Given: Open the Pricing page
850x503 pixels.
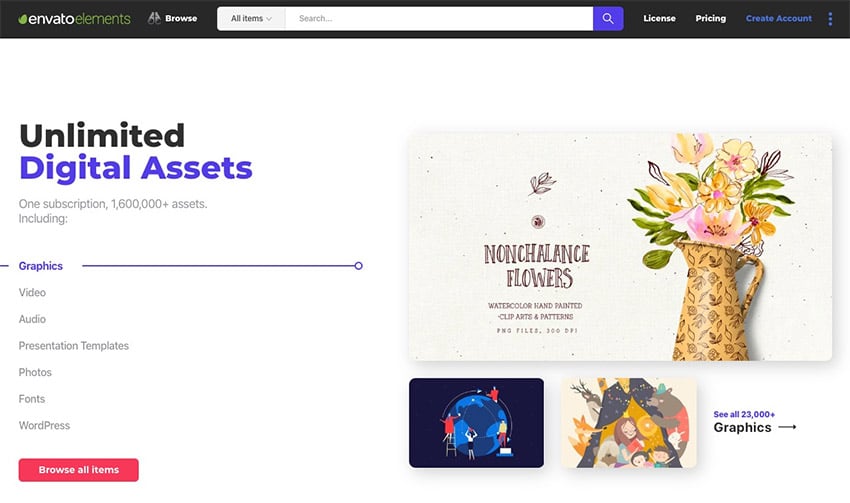Looking at the screenshot, I should tap(711, 18).
